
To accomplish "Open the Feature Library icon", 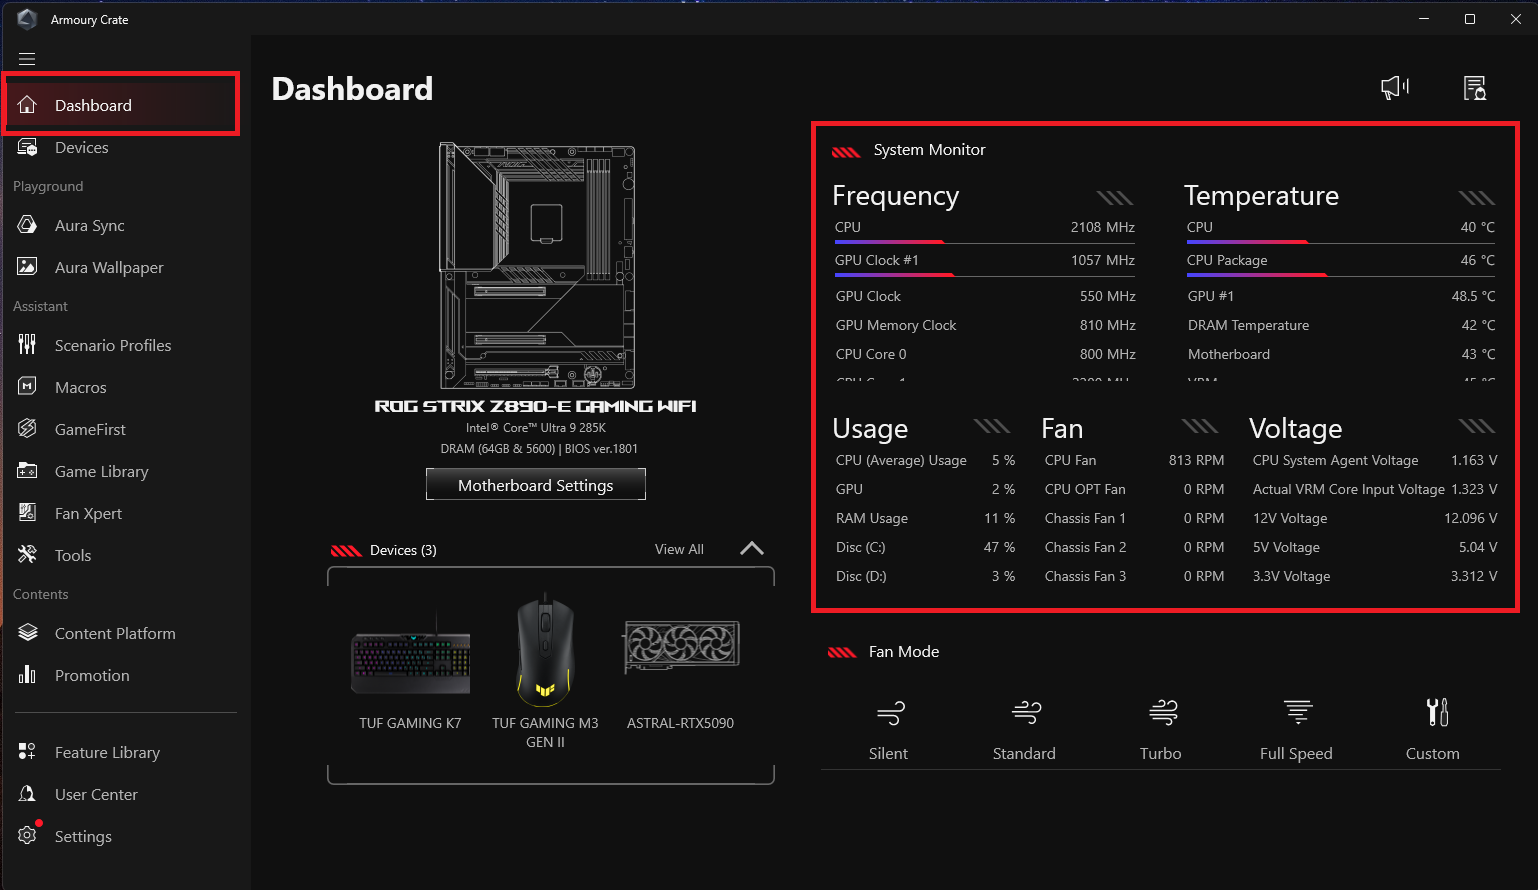I will pyautogui.click(x=27, y=752).
